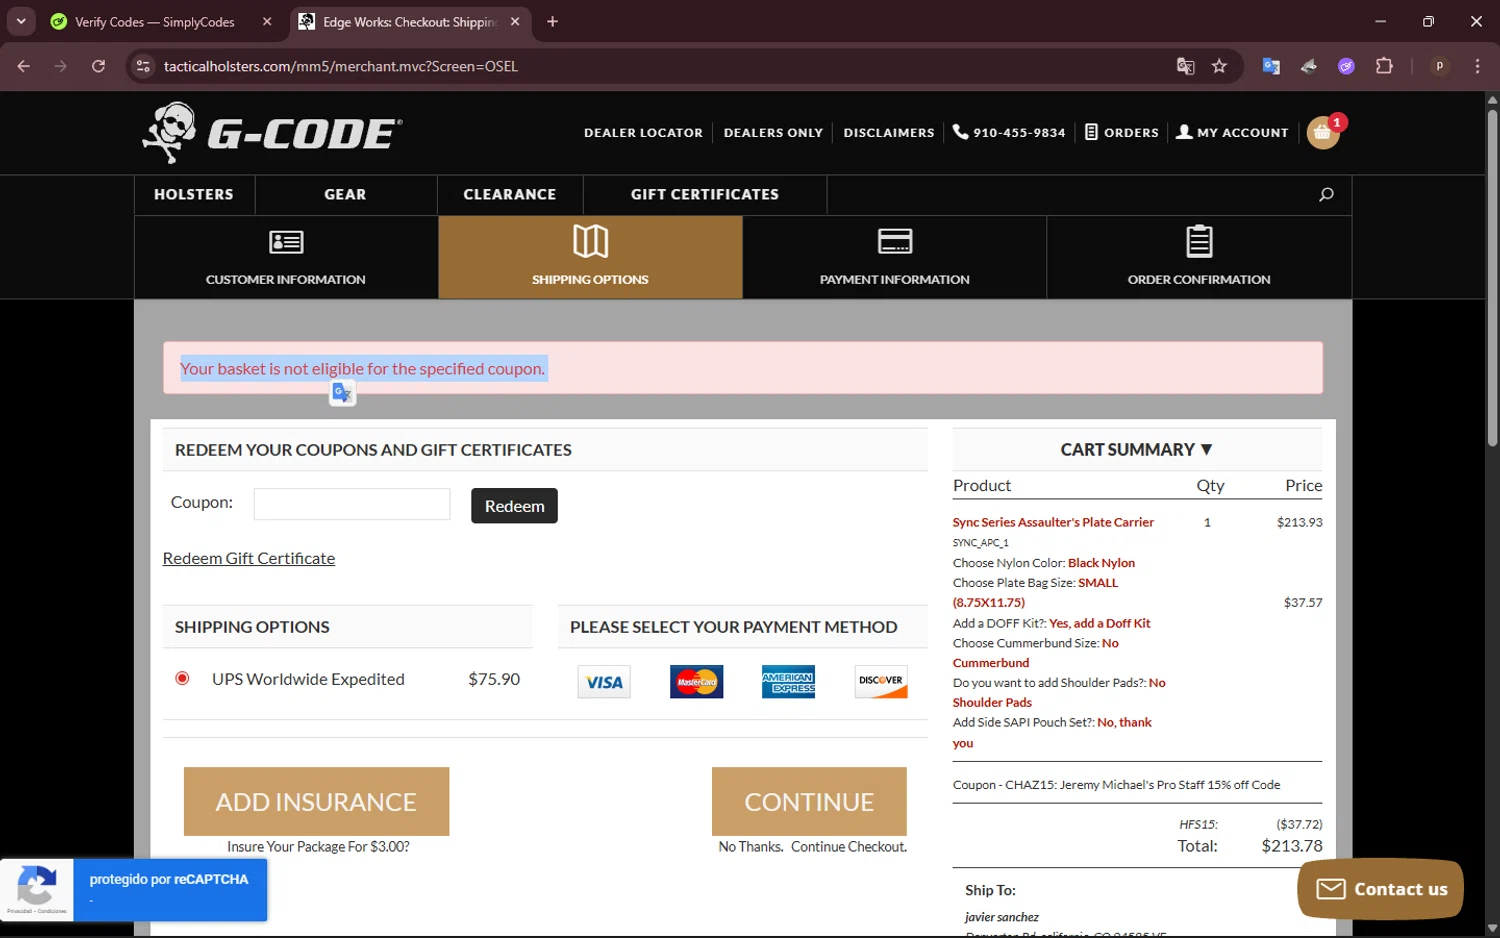Click the ($37.72) HFS15 discount
Screen dimensions: 1500x938
click(1299, 825)
